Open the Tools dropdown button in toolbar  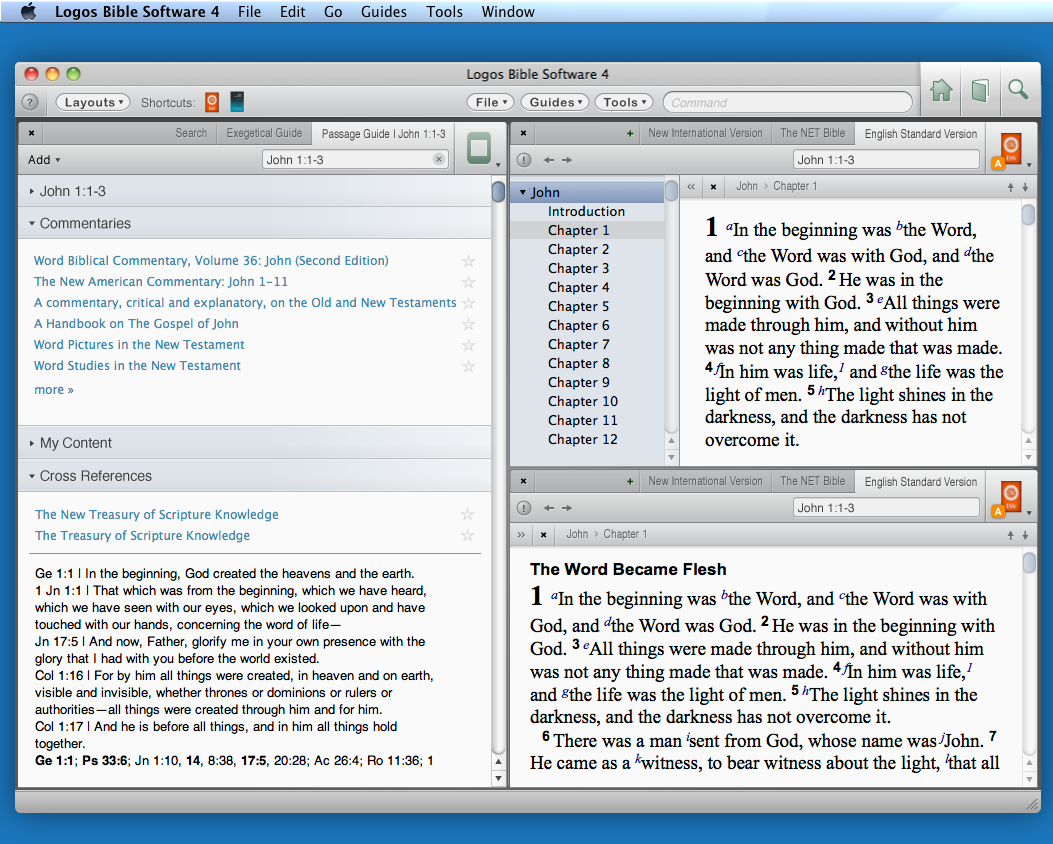623,102
